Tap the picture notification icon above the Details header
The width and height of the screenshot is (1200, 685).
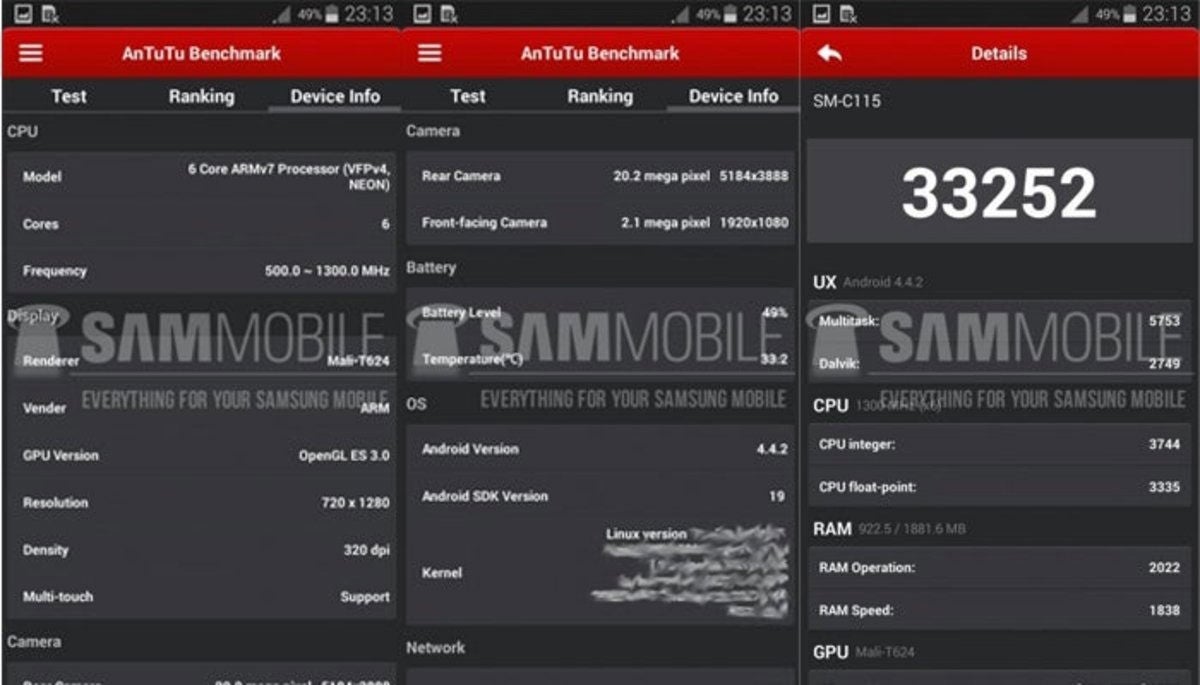pos(821,14)
